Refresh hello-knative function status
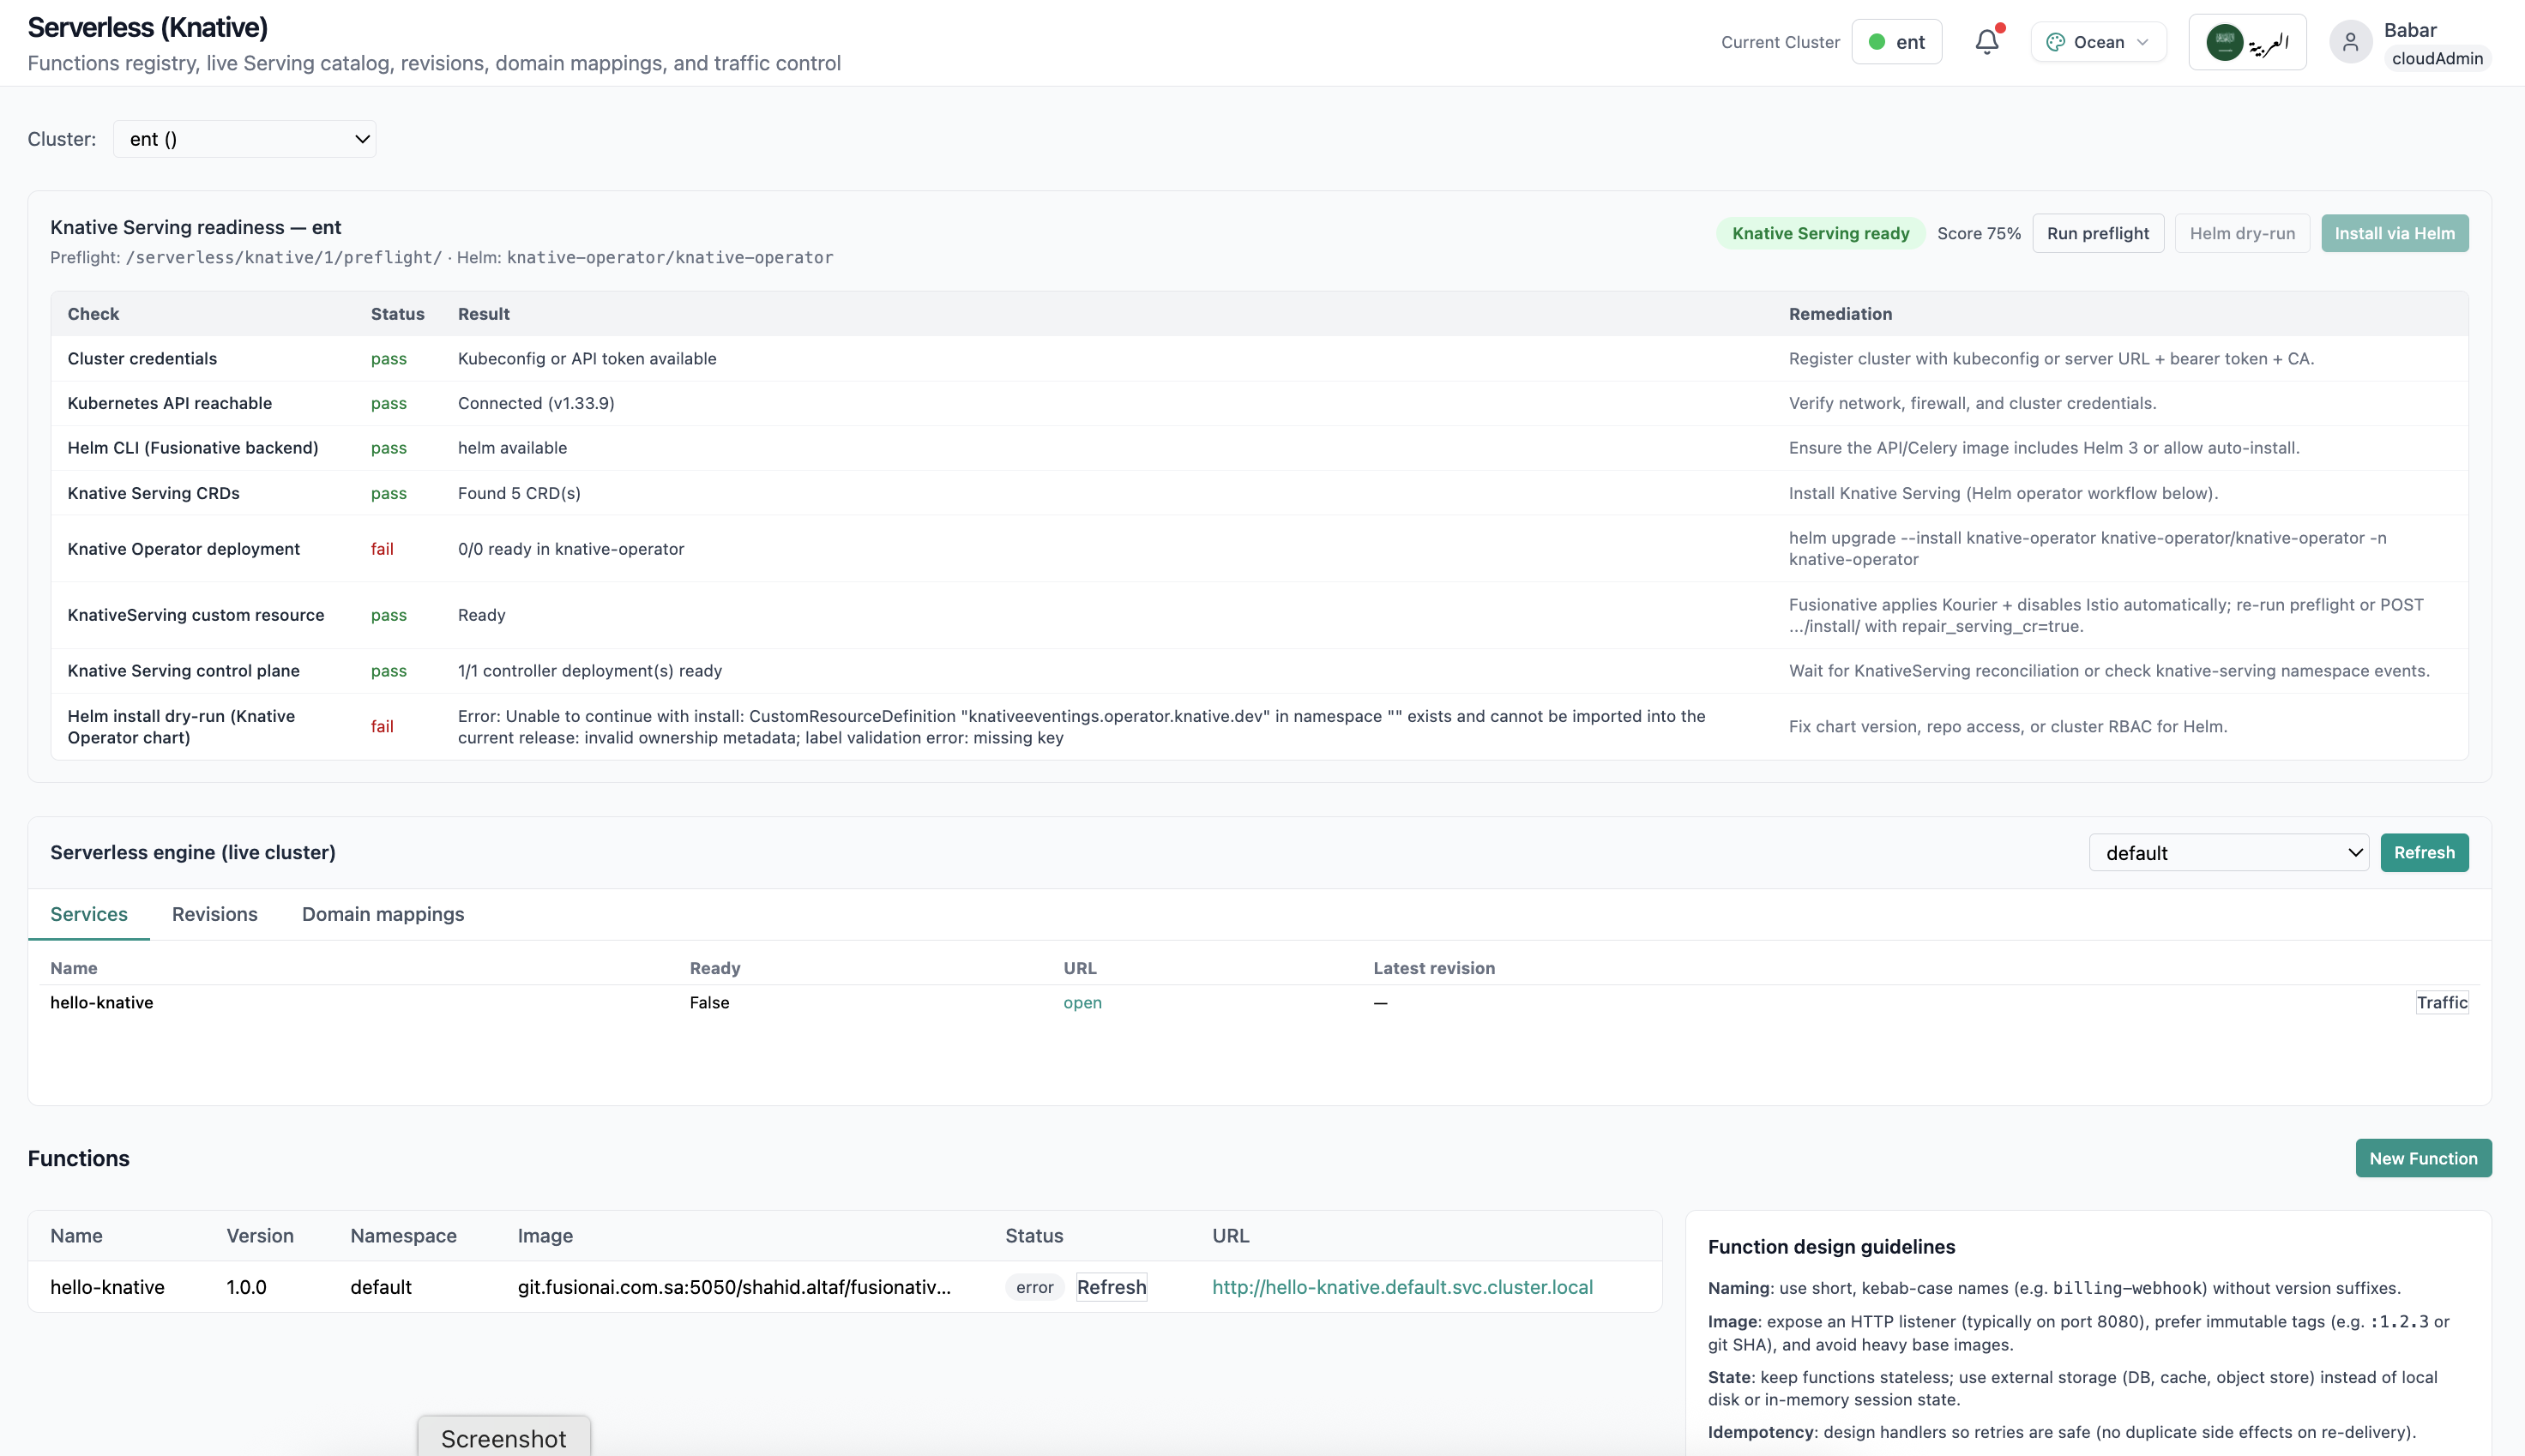This screenshot has width=2525, height=1456. coord(1111,1287)
